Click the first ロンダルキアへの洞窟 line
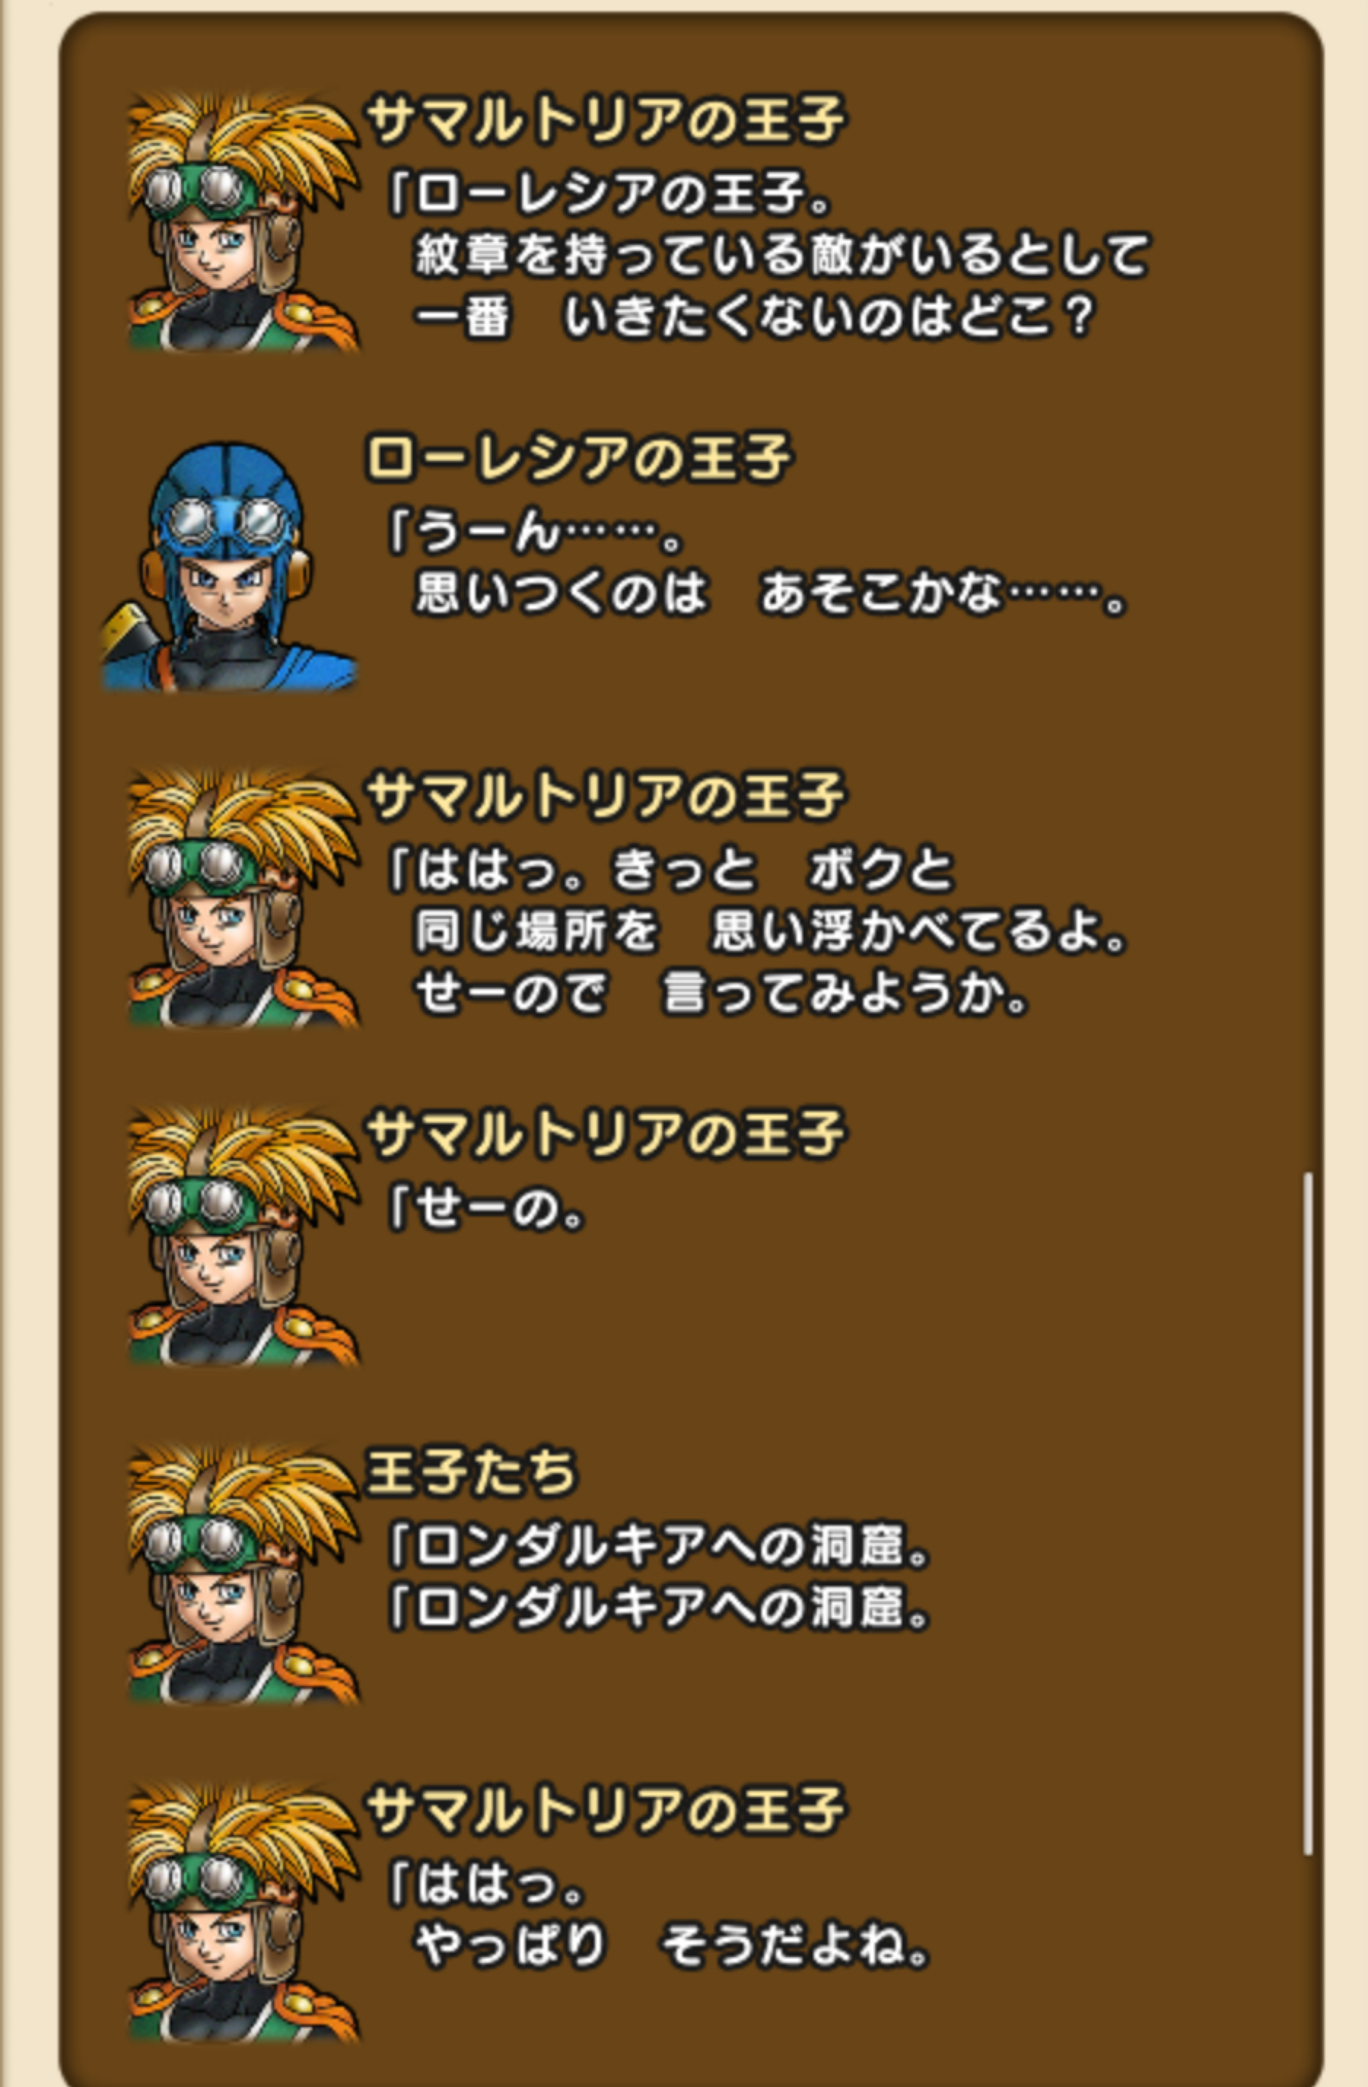1368x2087 pixels. point(659,1546)
